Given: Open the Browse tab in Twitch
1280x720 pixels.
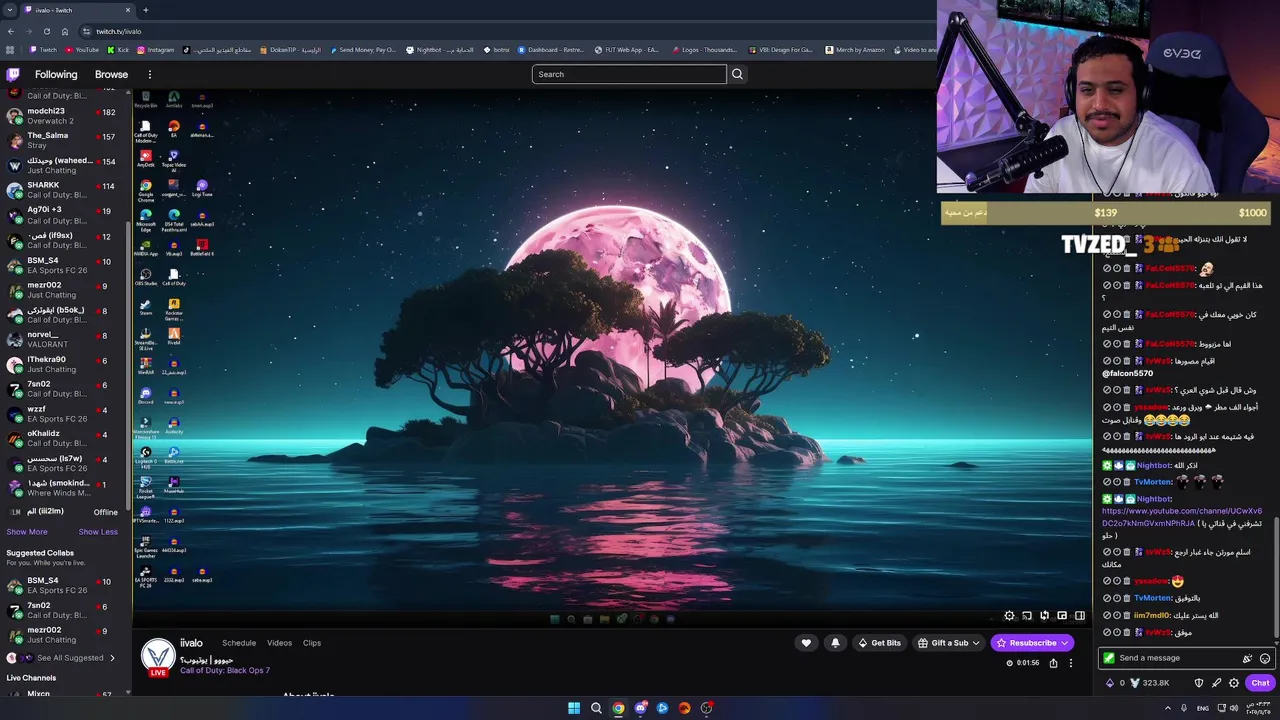Looking at the screenshot, I should [x=111, y=74].
